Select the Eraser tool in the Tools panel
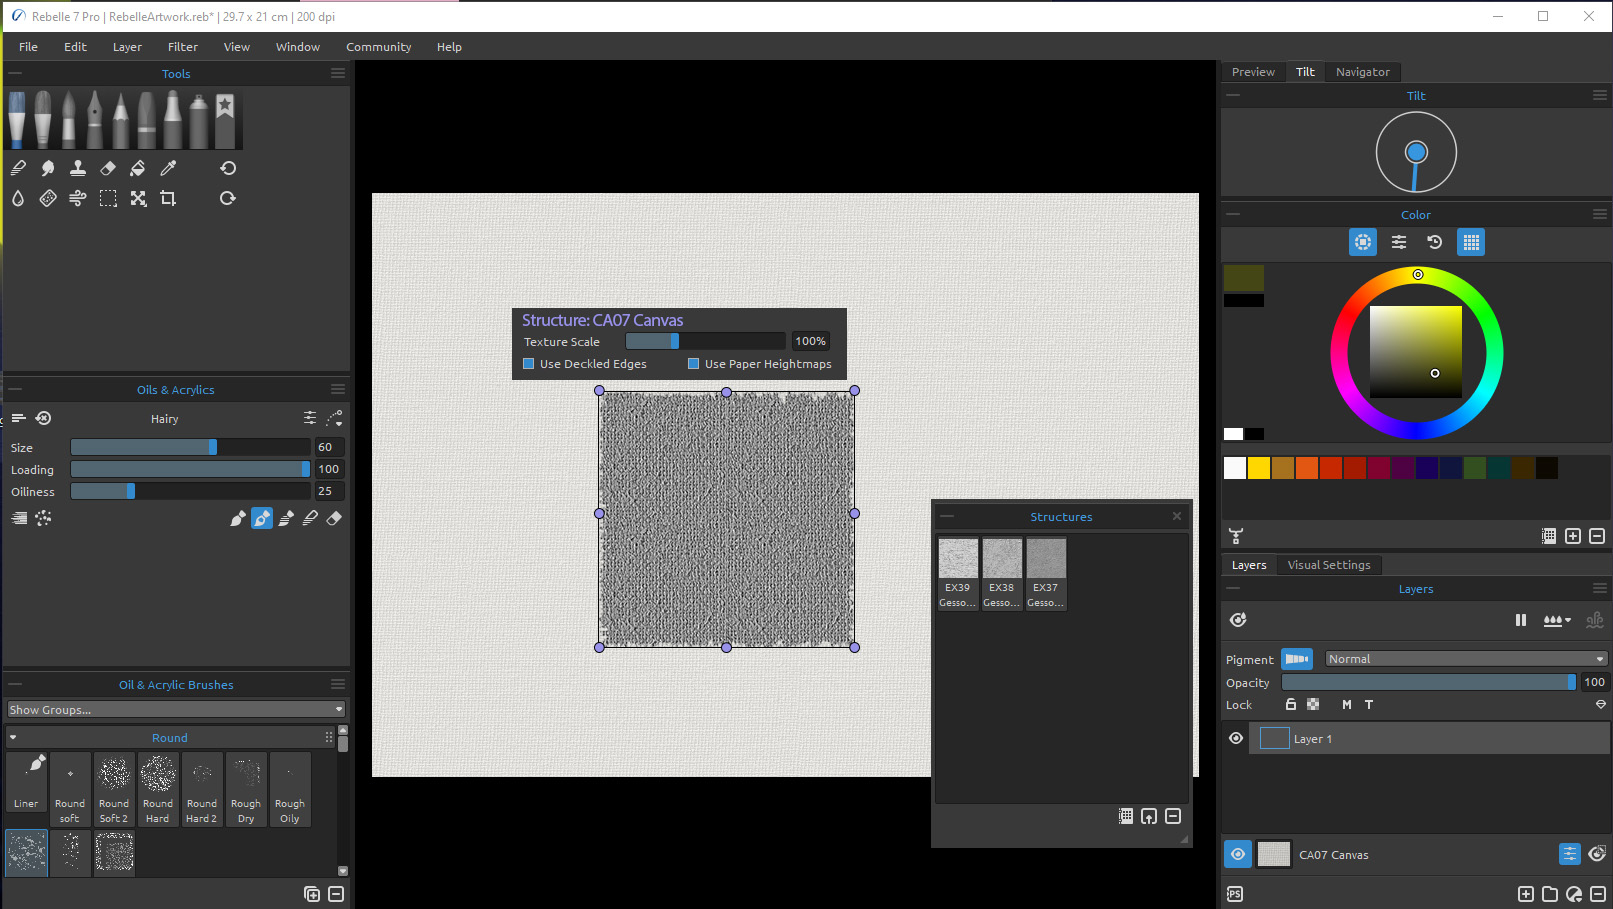1613x909 pixels. click(108, 167)
